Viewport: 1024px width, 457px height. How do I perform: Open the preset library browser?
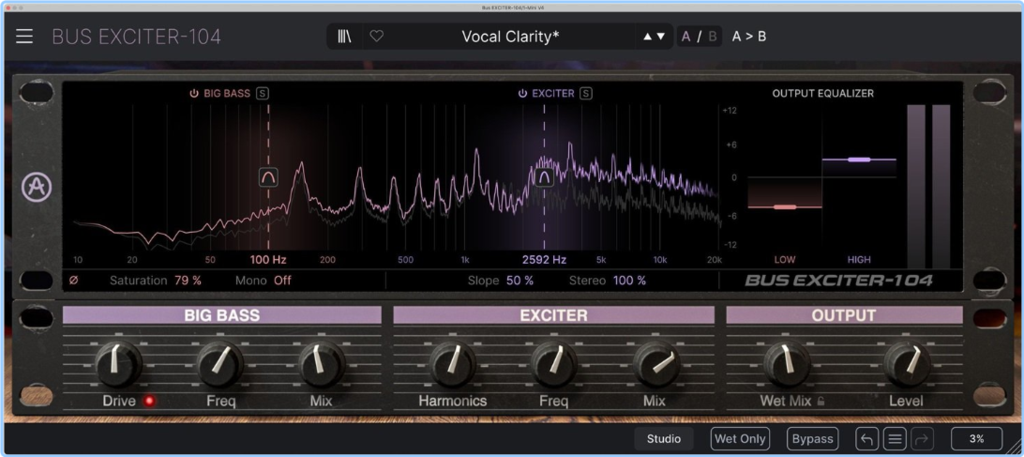(345, 37)
